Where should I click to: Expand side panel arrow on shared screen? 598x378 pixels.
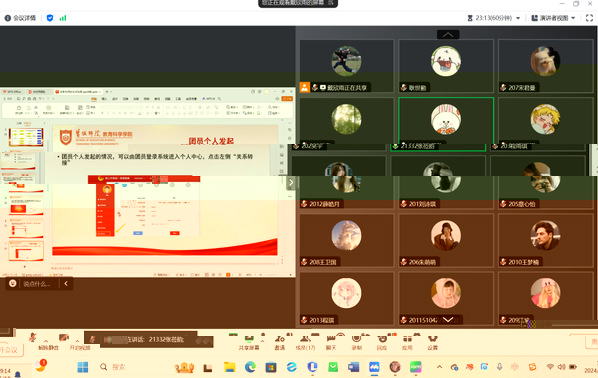click(x=291, y=182)
